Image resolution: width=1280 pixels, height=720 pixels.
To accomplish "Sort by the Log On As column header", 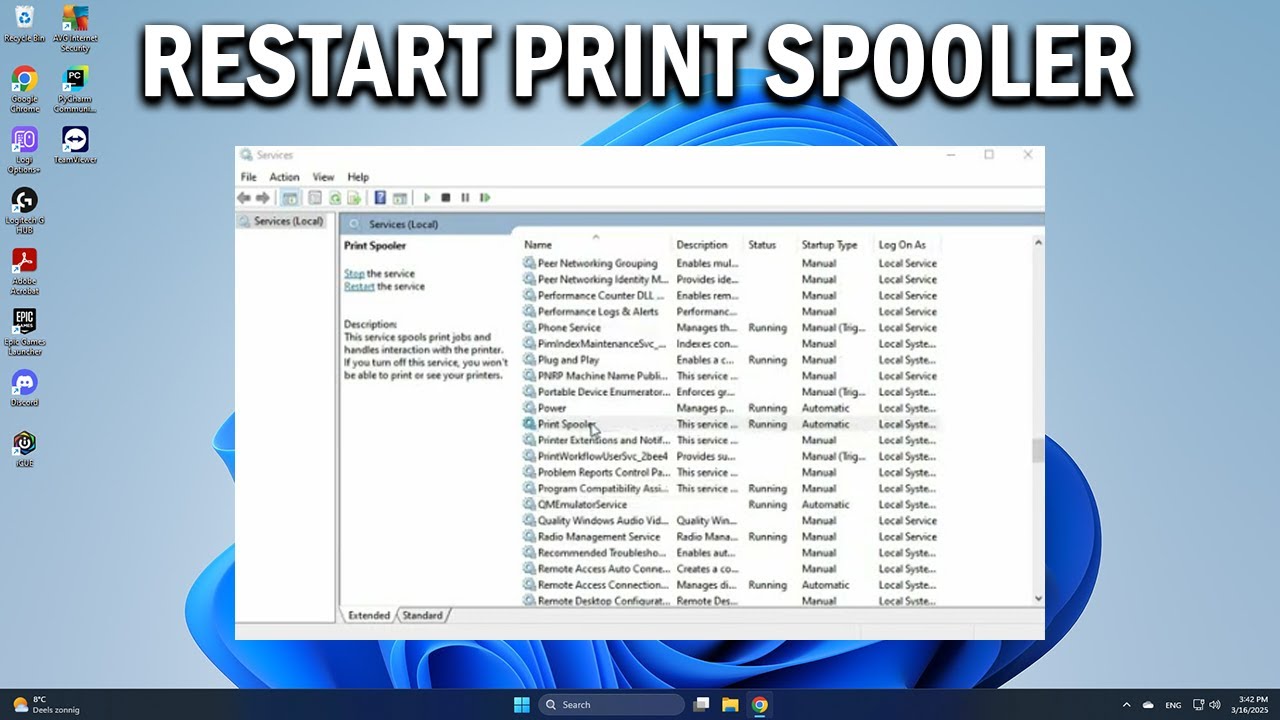I will (x=908, y=244).
